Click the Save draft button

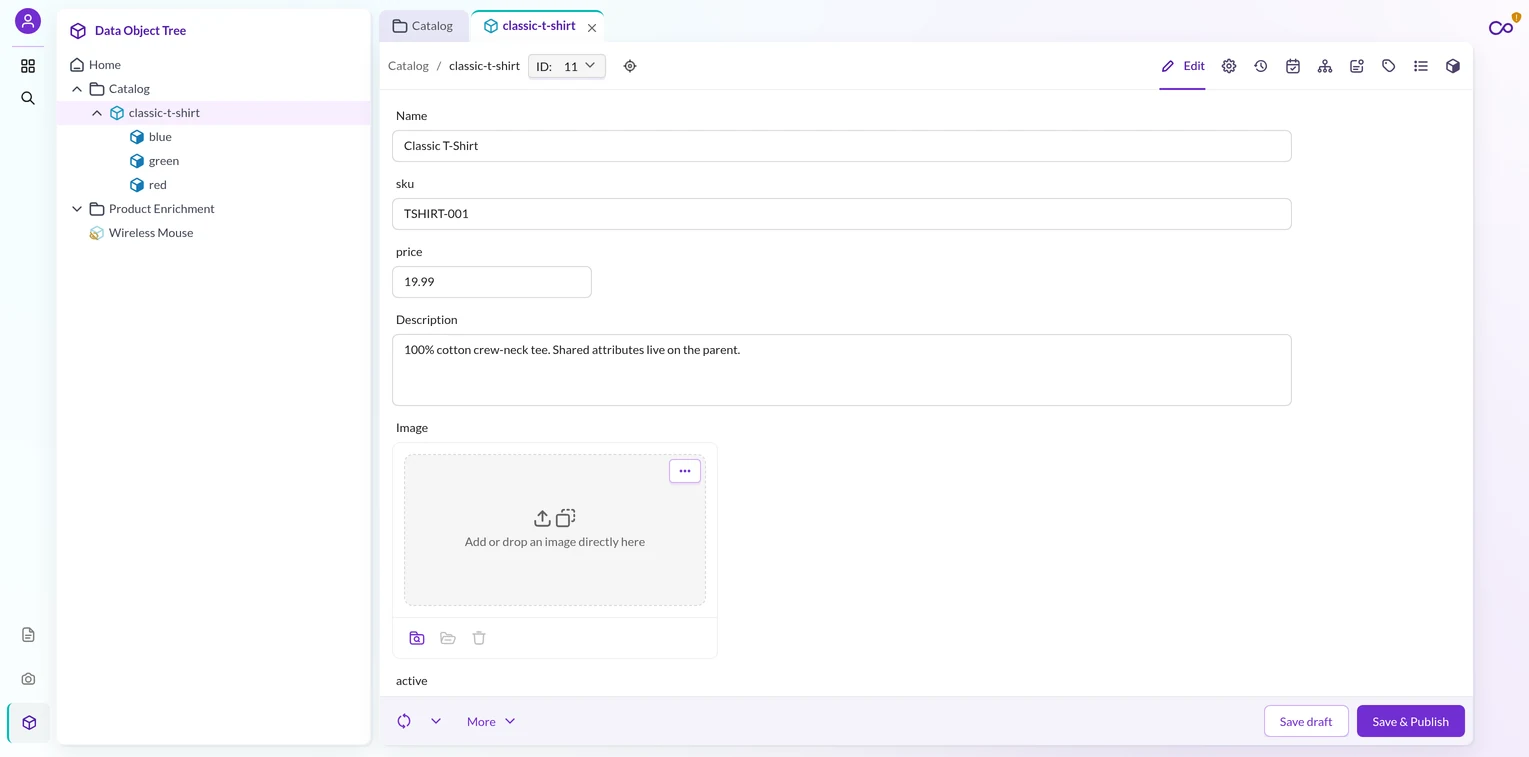pos(1306,721)
